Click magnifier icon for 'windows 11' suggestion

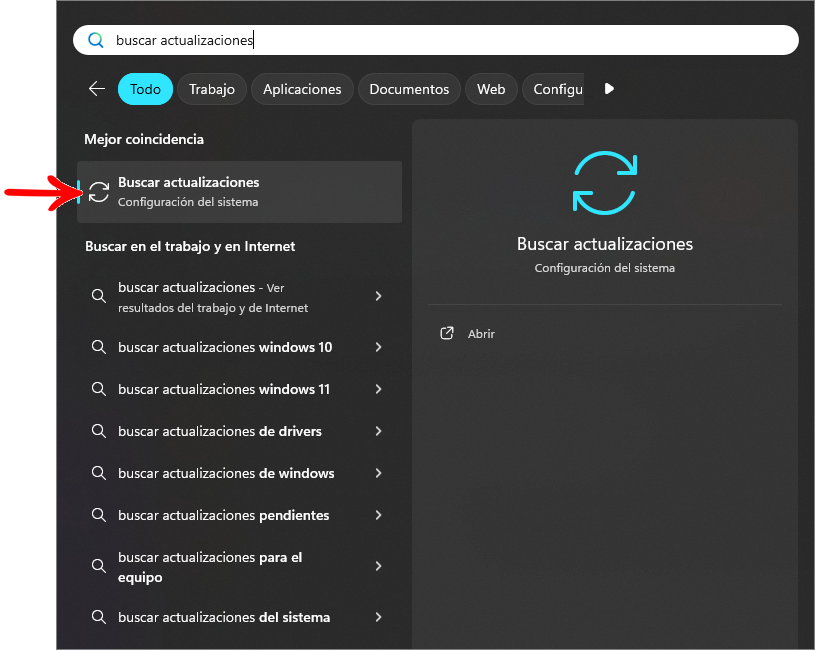pos(99,389)
